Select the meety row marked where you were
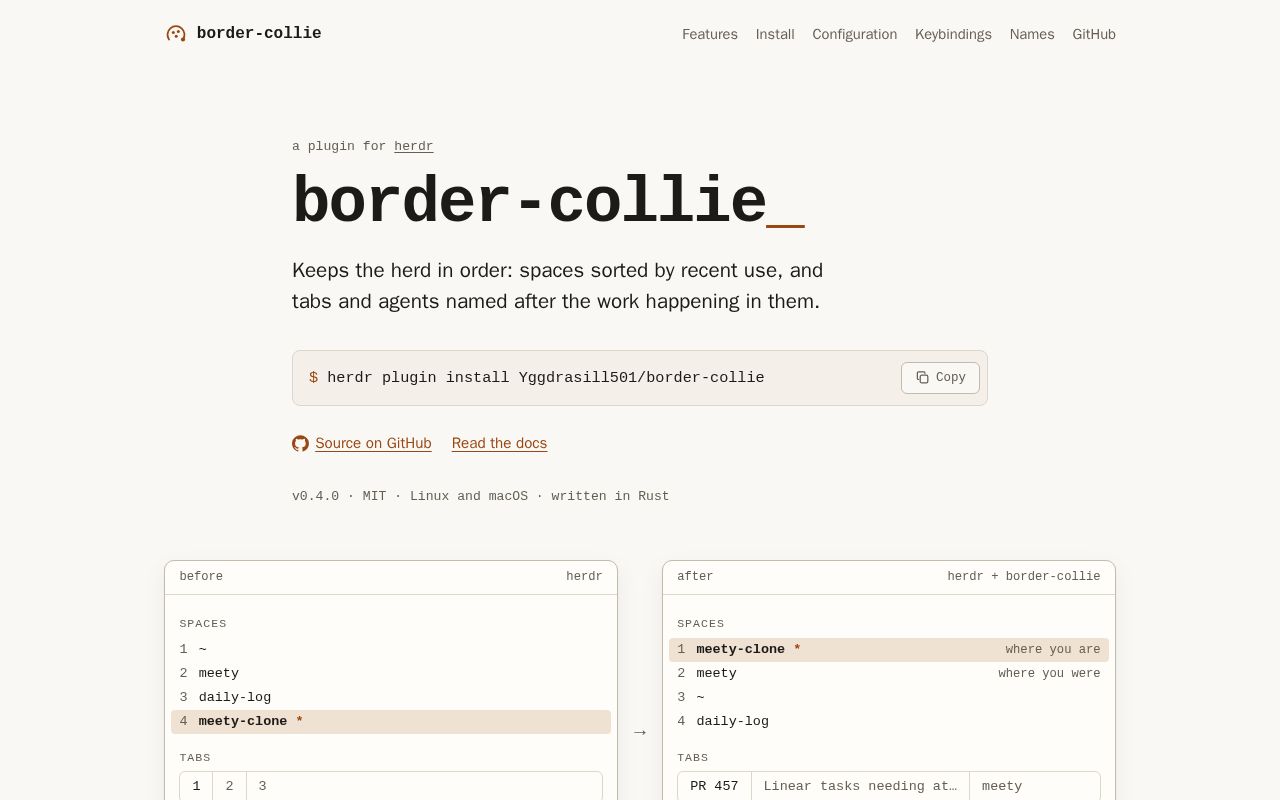This screenshot has width=1280, height=800. (889, 674)
